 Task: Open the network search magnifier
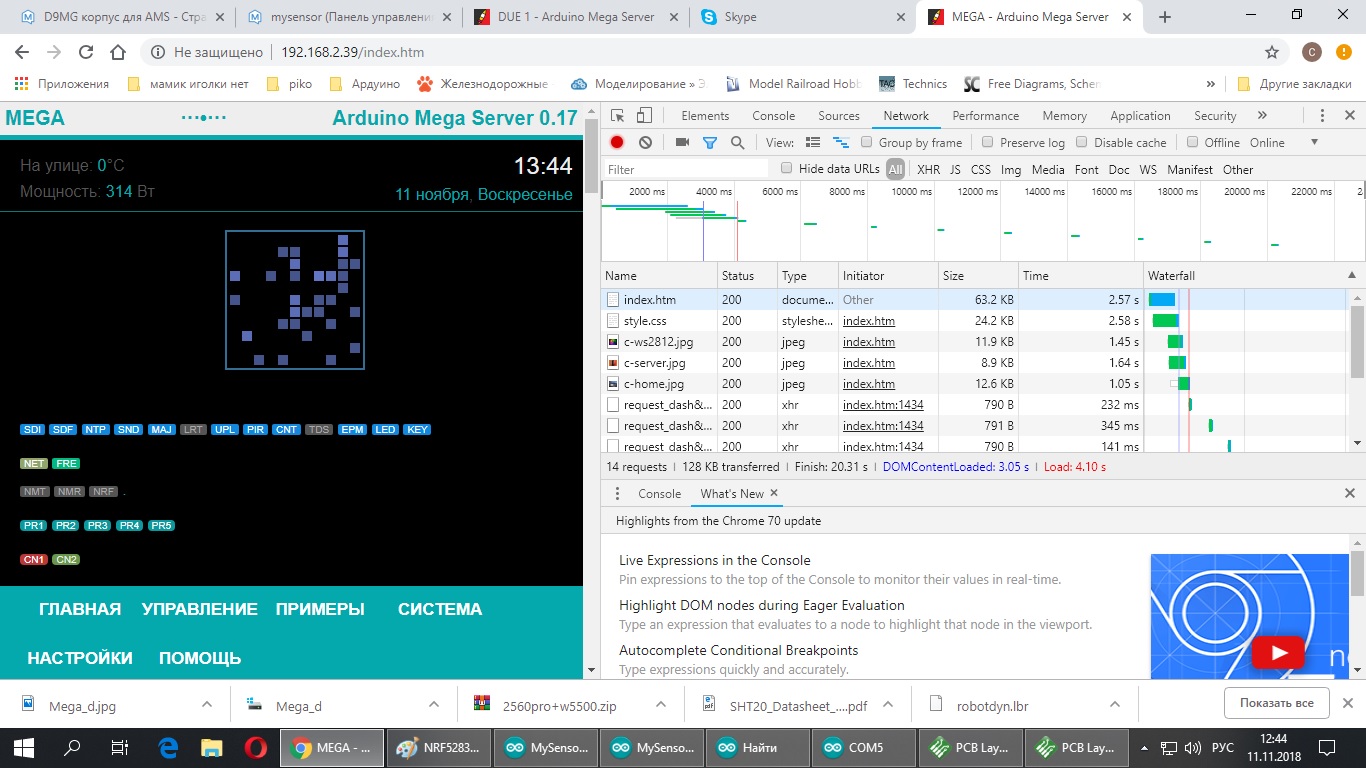tap(738, 143)
